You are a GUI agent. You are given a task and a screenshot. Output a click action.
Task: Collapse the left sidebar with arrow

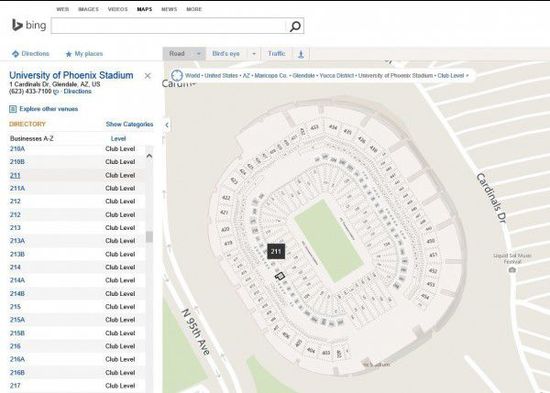click(x=167, y=125)
